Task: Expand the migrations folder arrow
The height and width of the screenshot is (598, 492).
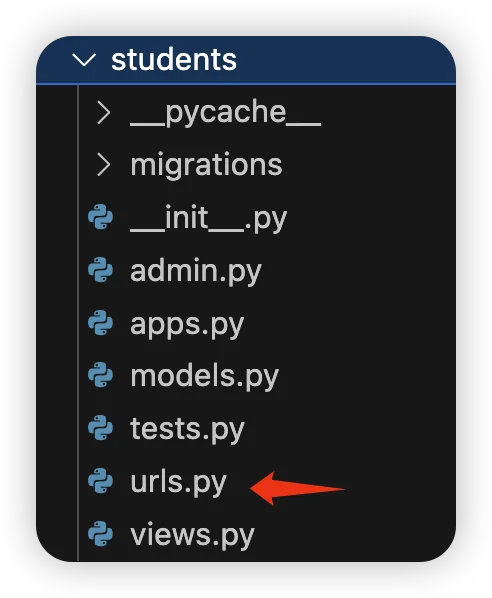Action: [103, 165]
